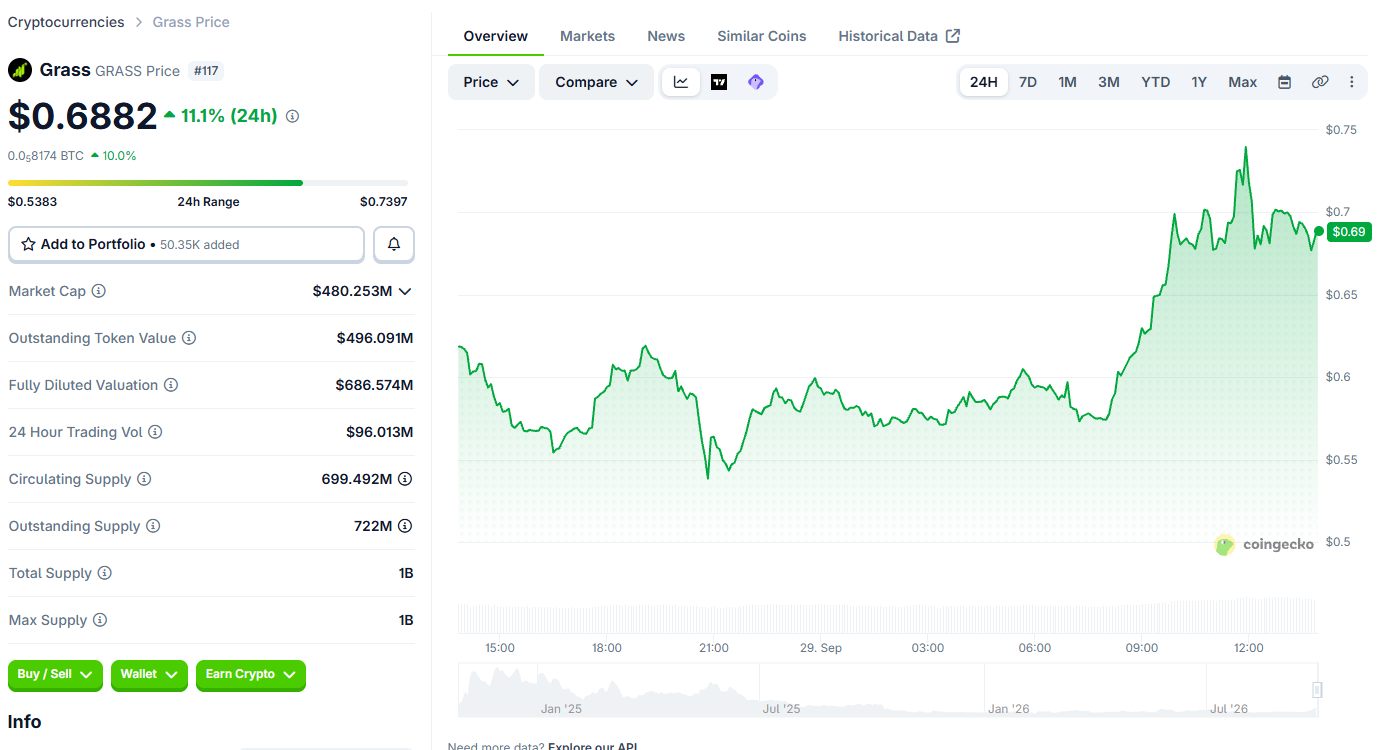Click the 24h Range progress bar
Screen dimensions: 1383x750
coord(208,183)
